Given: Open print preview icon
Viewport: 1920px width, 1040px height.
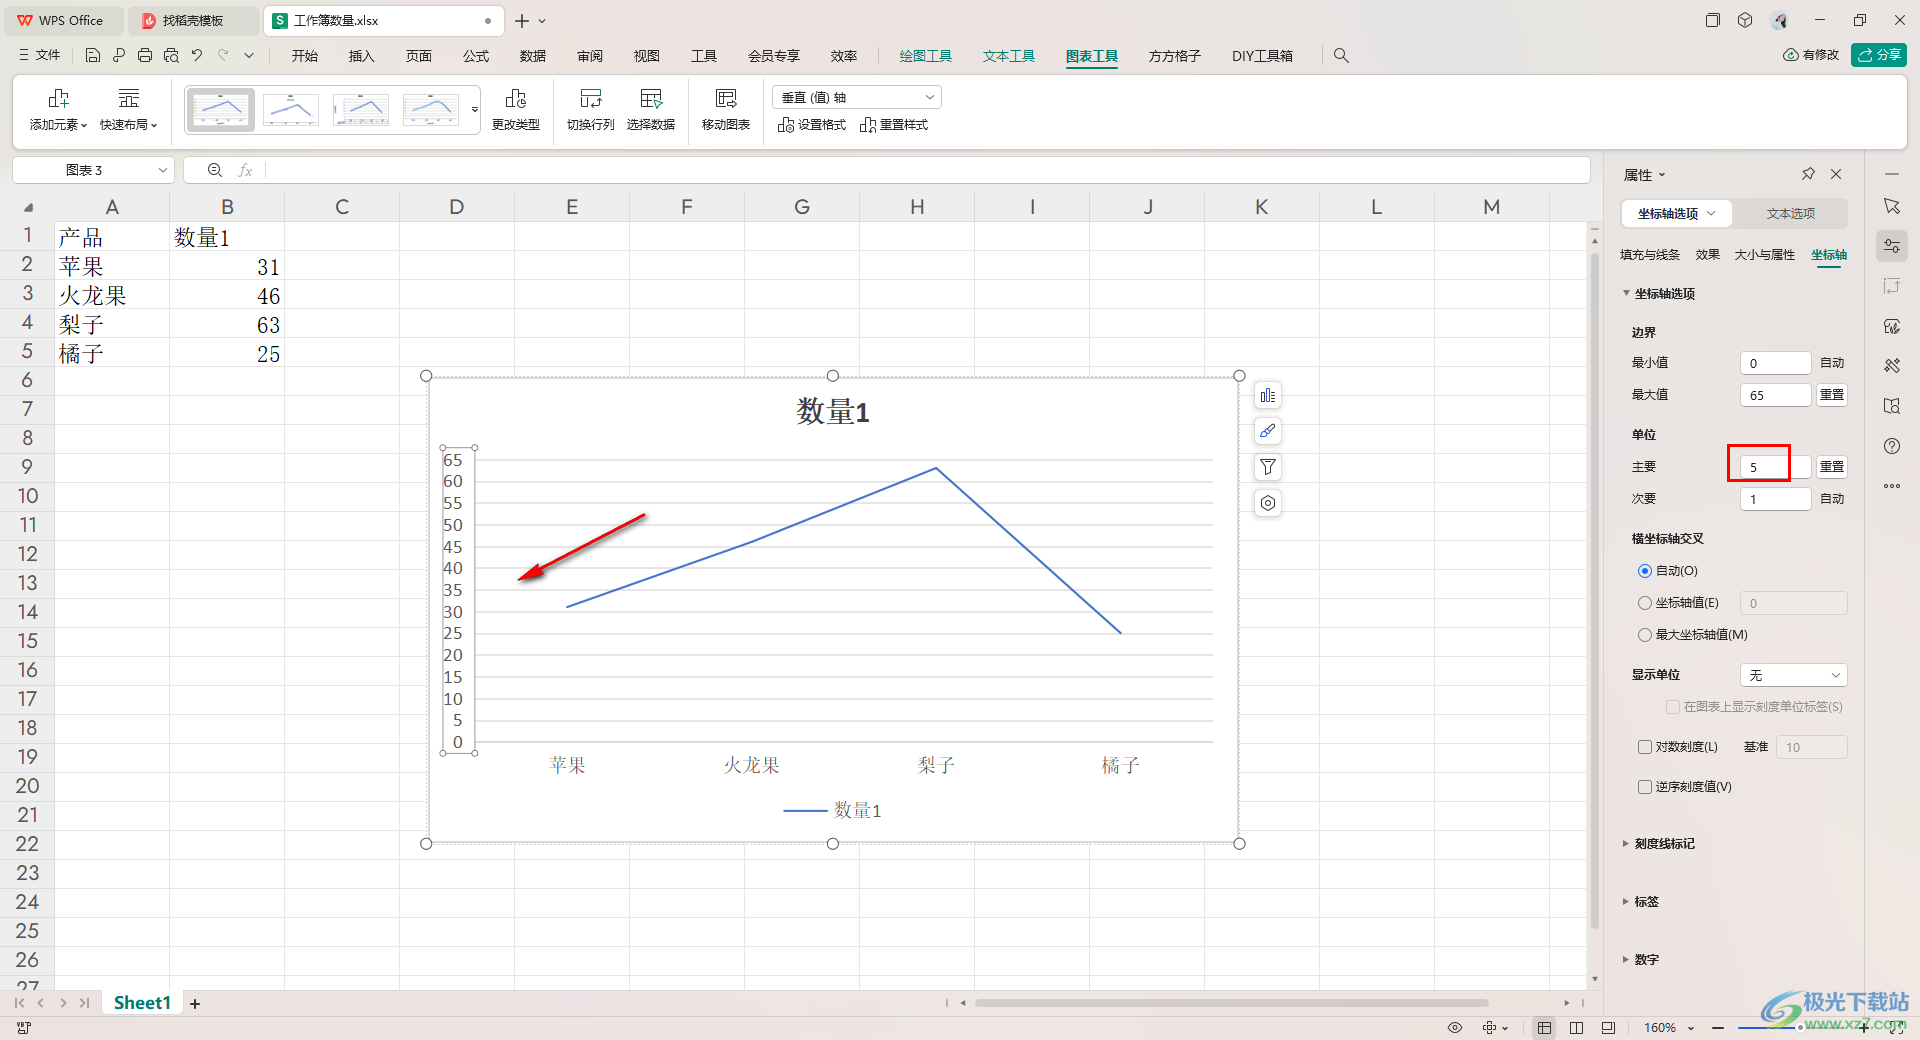Looking at the screenshot, I should click(x=171, y=56).
